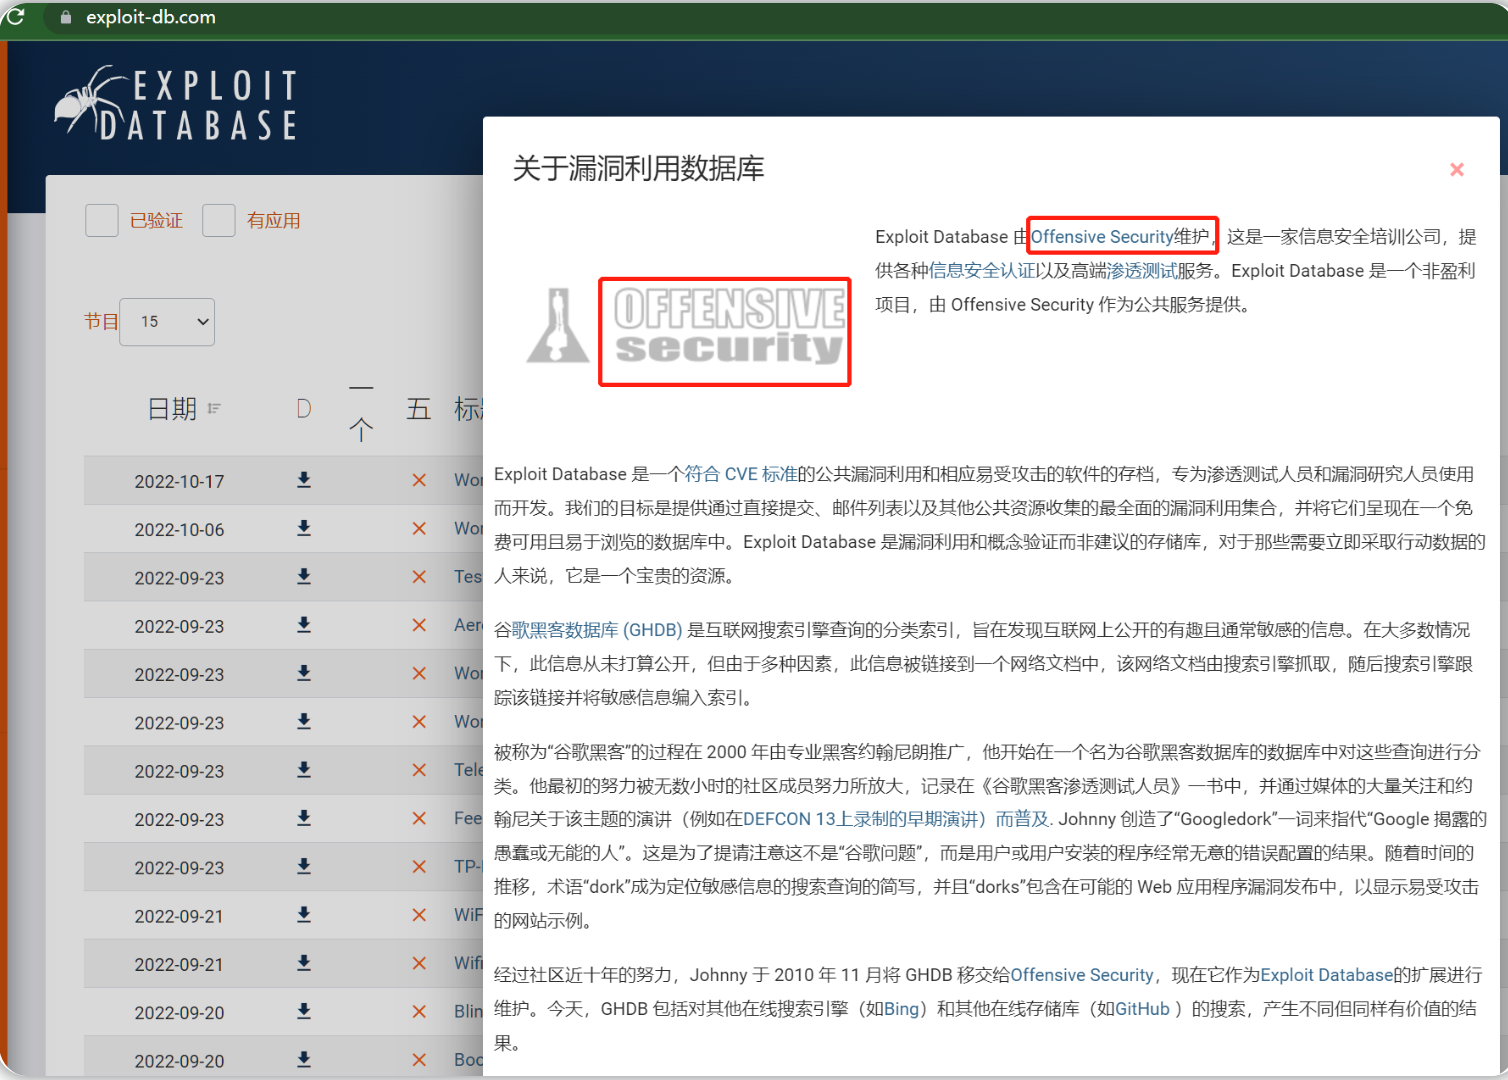The height and width of the screenshot is (1080, 1508).
Task: Click the 2022-10-17 date cell
Action: (x=179, y=481)
